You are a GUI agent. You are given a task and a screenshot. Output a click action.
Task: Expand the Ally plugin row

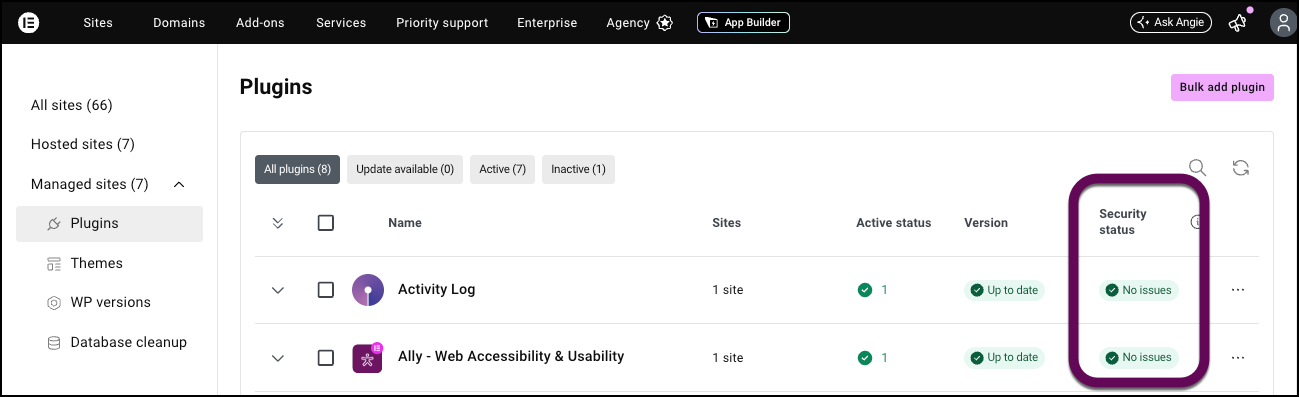tap(278, 357)
